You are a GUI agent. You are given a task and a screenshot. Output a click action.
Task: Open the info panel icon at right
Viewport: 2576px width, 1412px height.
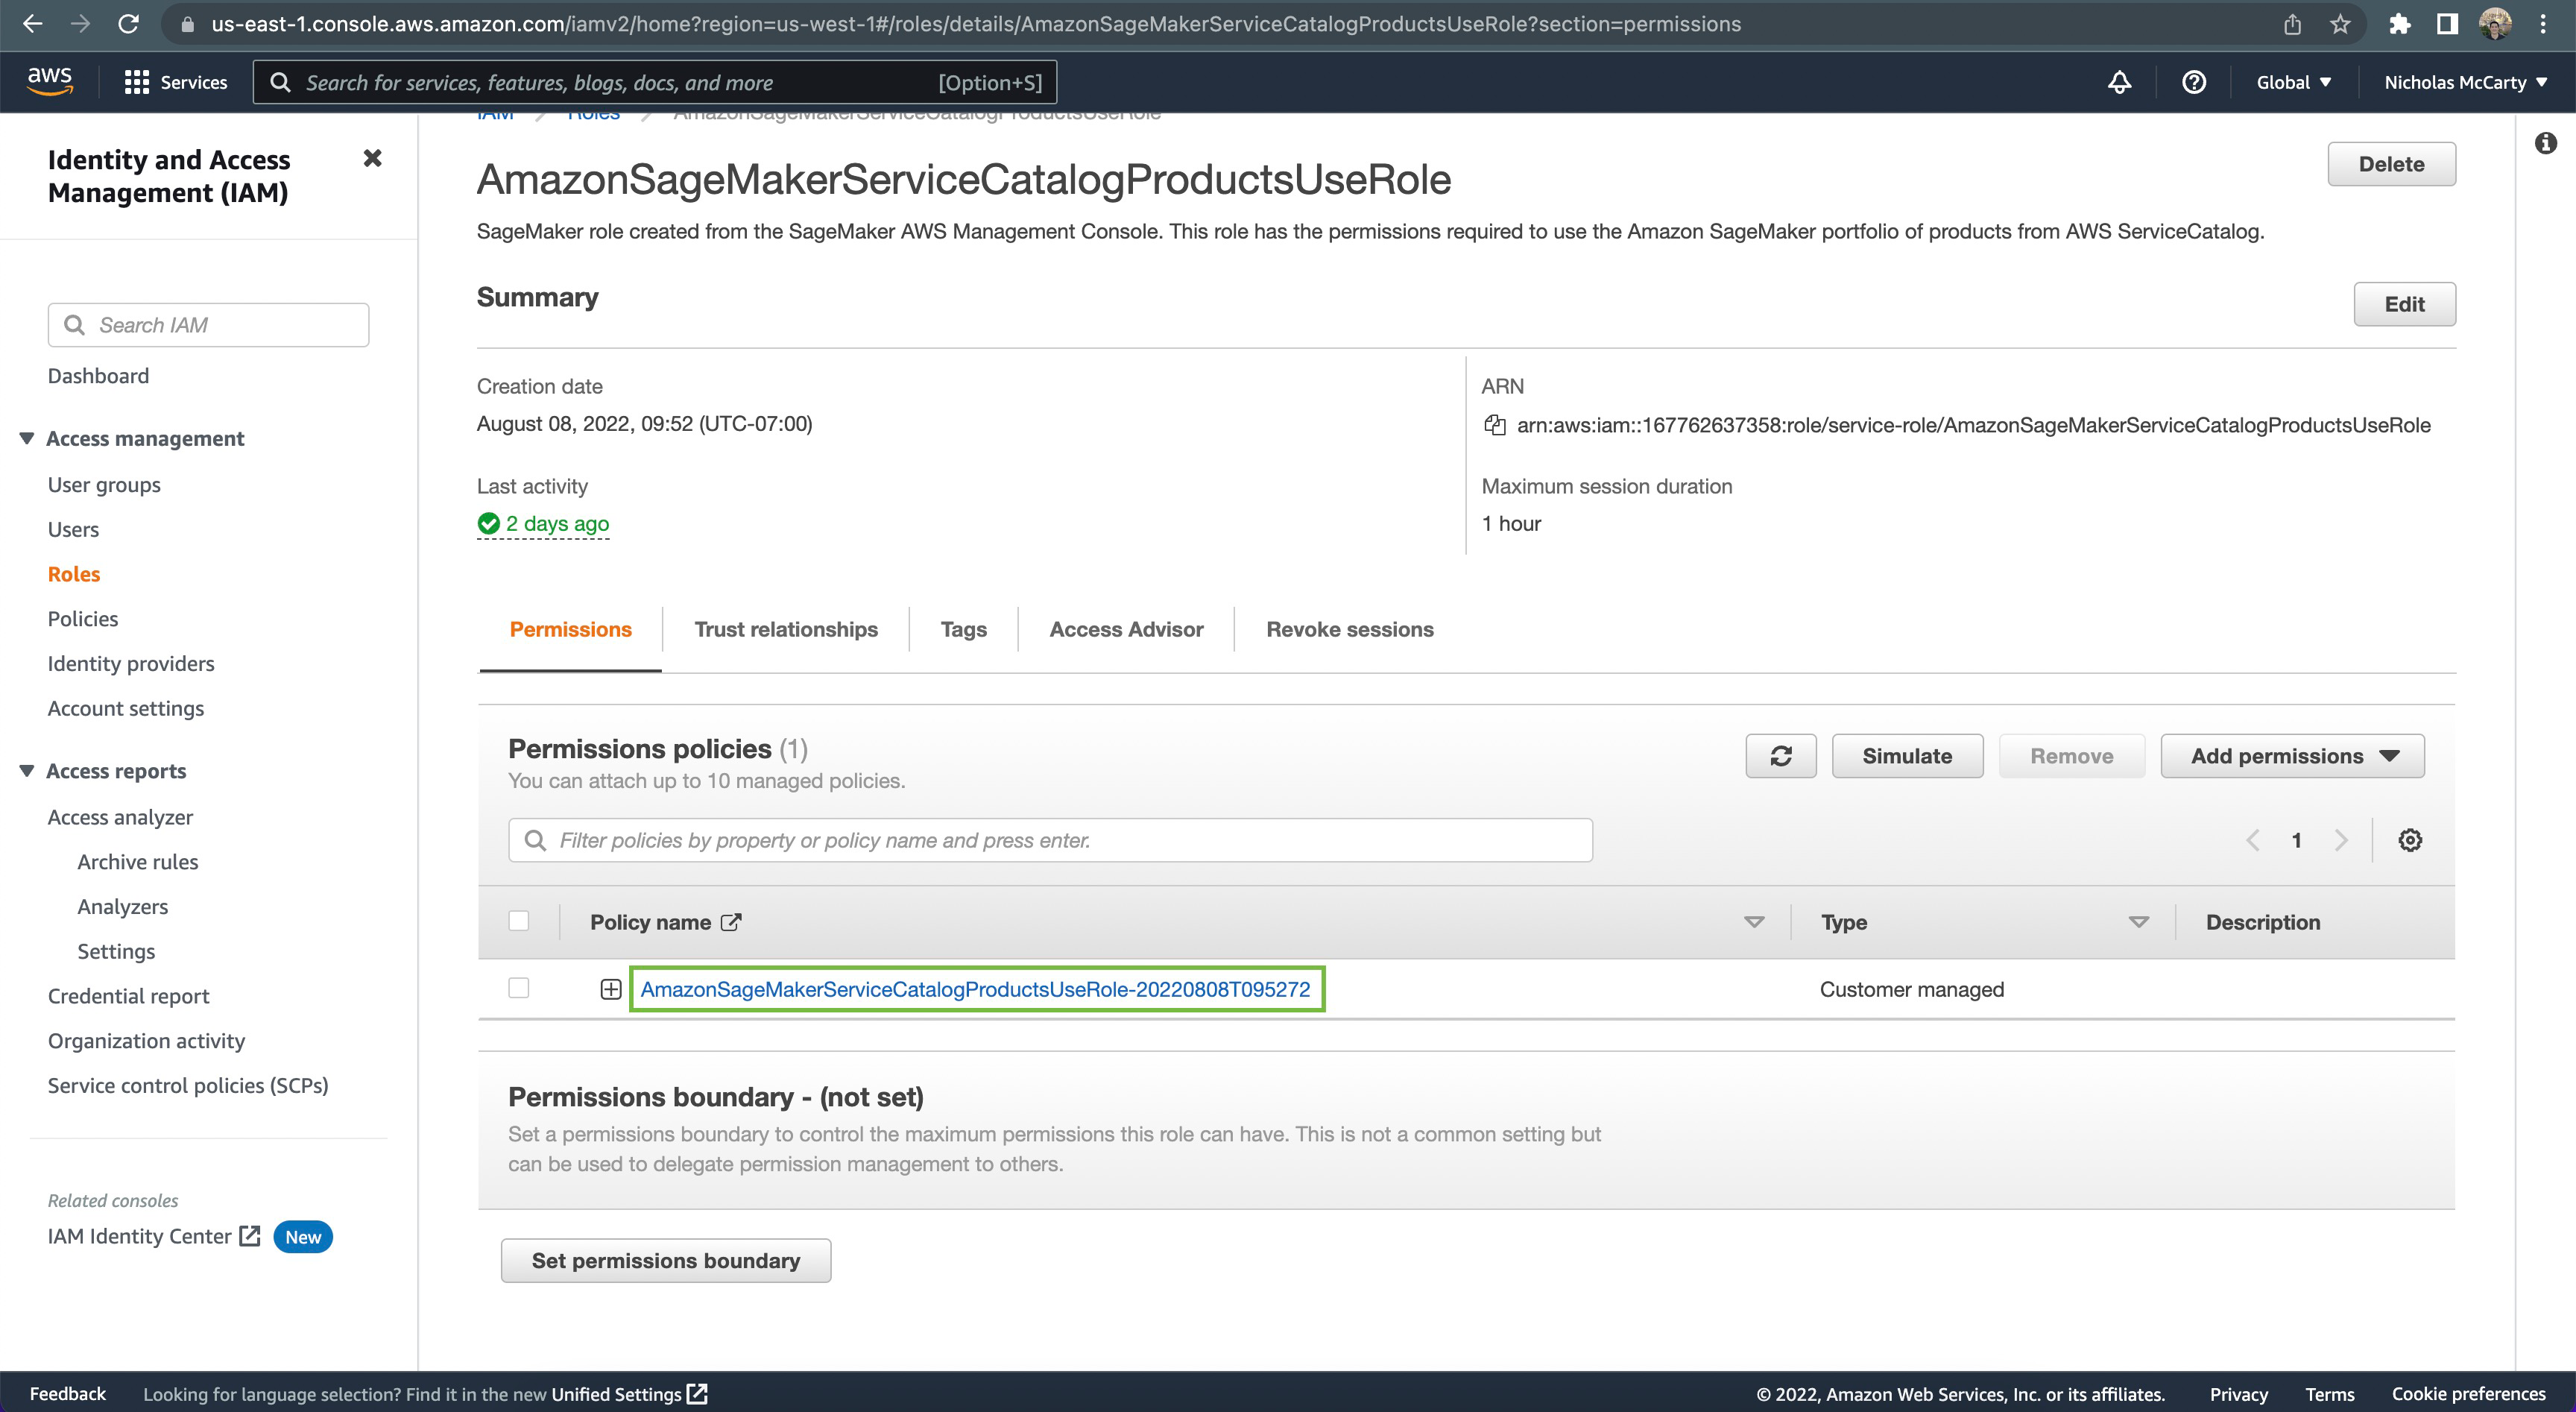click(2545, 143)
